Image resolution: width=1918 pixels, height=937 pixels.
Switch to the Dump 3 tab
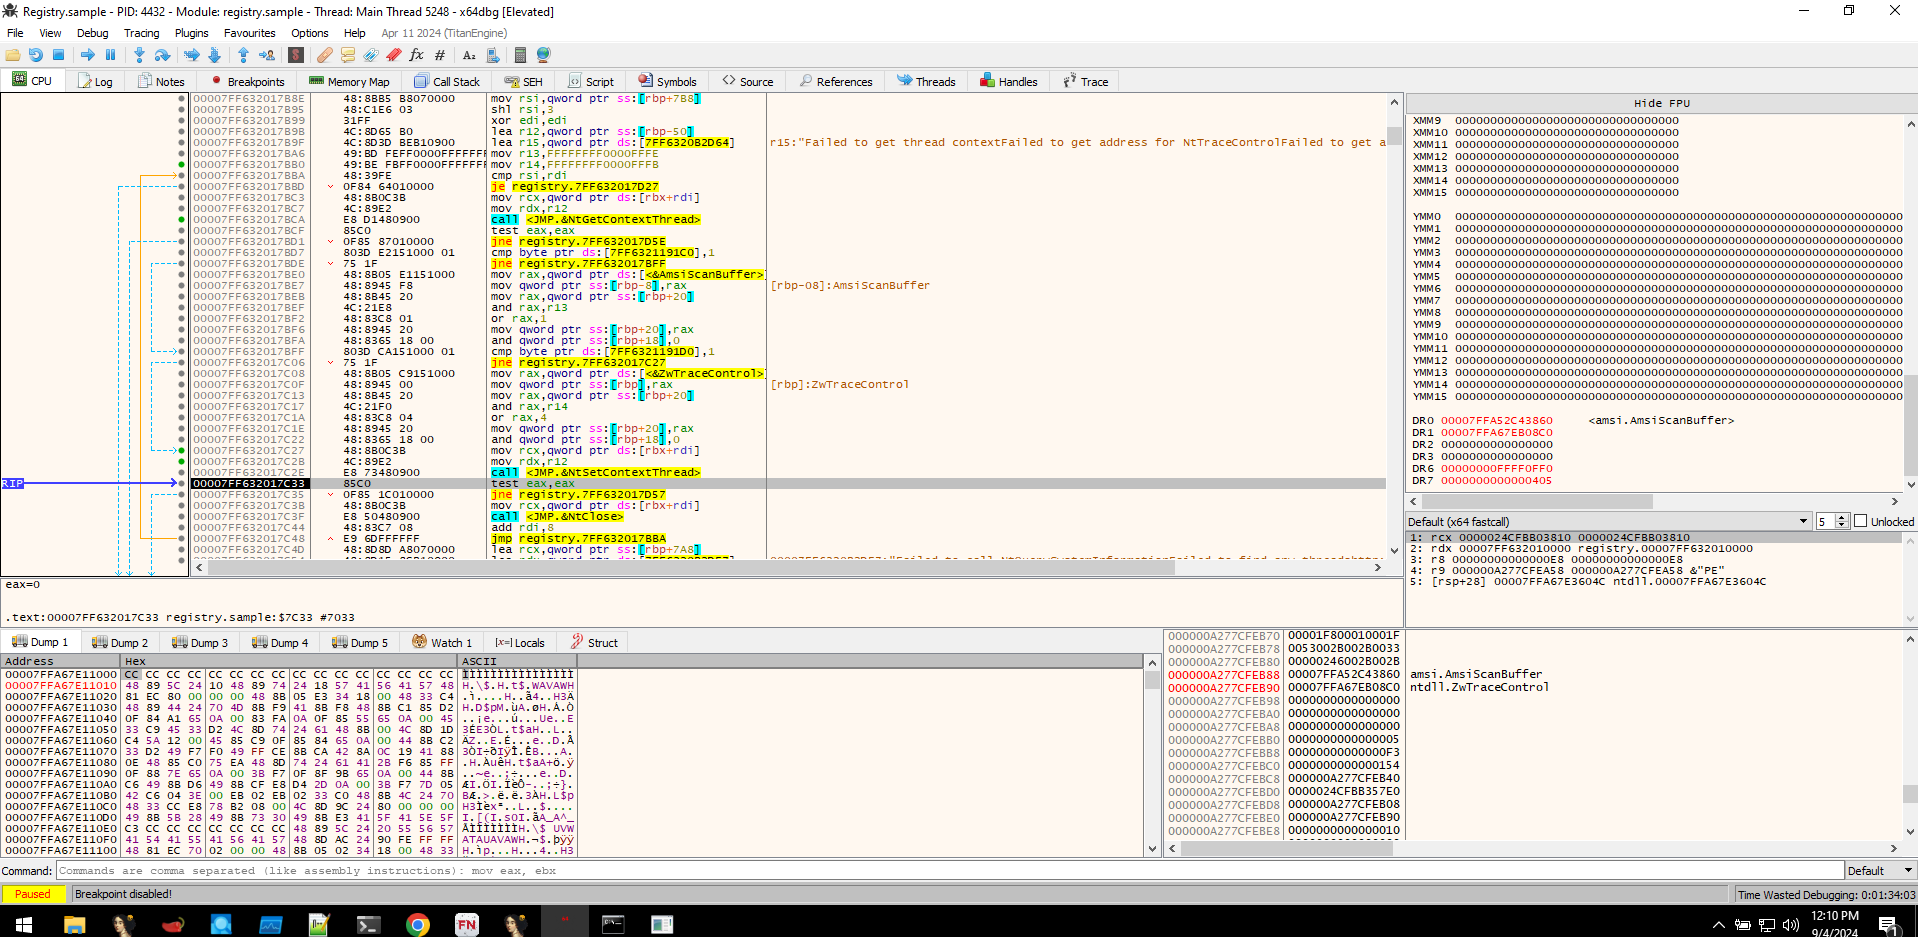(199, 642)
